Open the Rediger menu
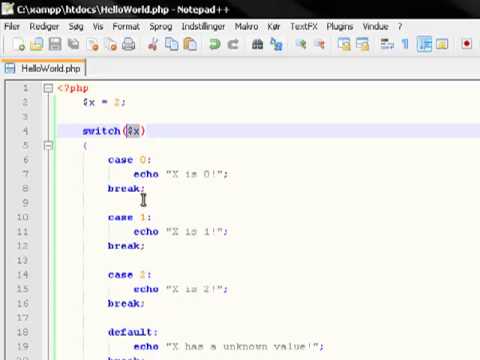Image resolution: width=480 pixels, height=360 pixels. tap(44, 27)
